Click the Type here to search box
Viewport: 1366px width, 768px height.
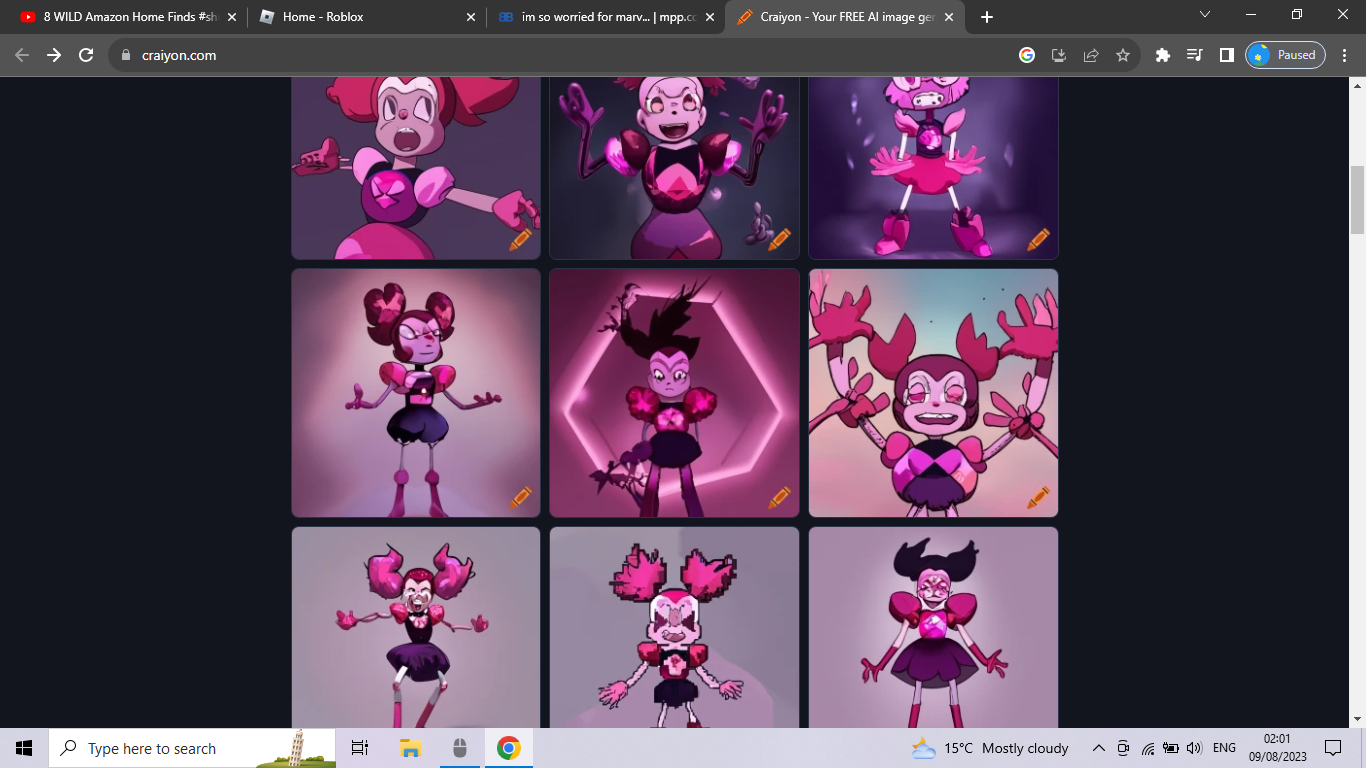tap(192, 748)
